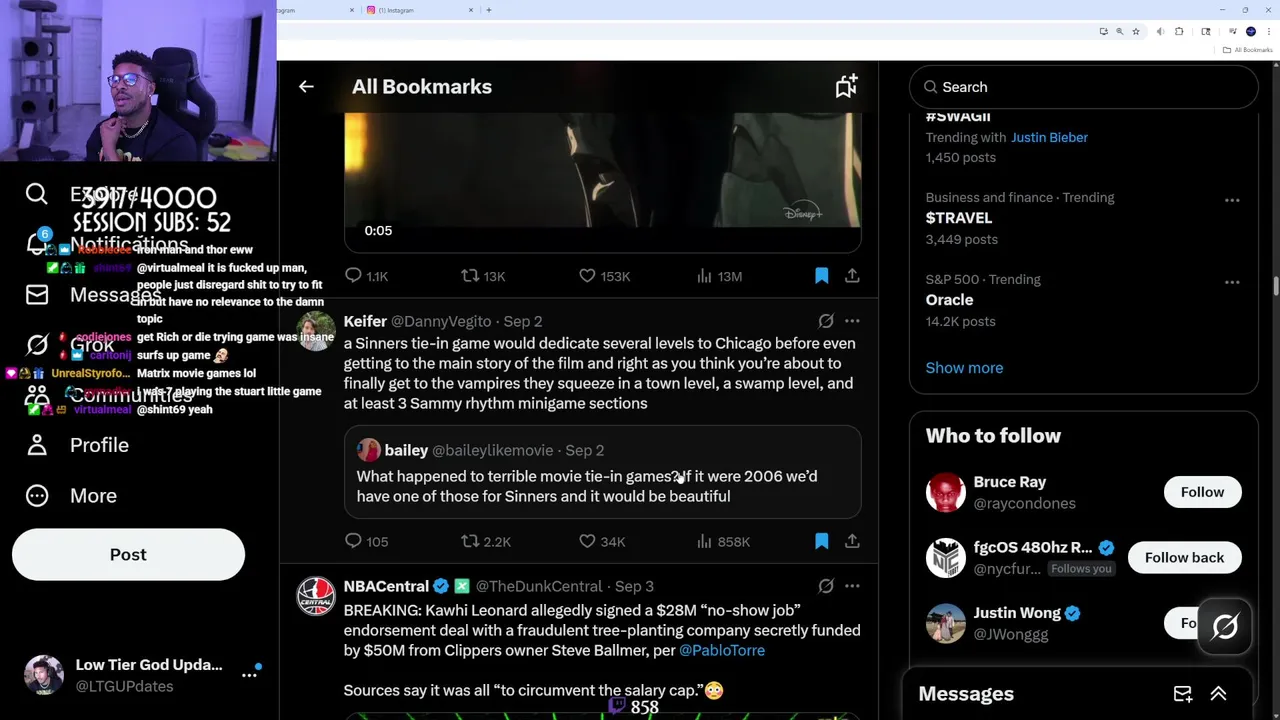Click the Post button
The height and width of the screenshot is (720, 1280).
(128, 554)
